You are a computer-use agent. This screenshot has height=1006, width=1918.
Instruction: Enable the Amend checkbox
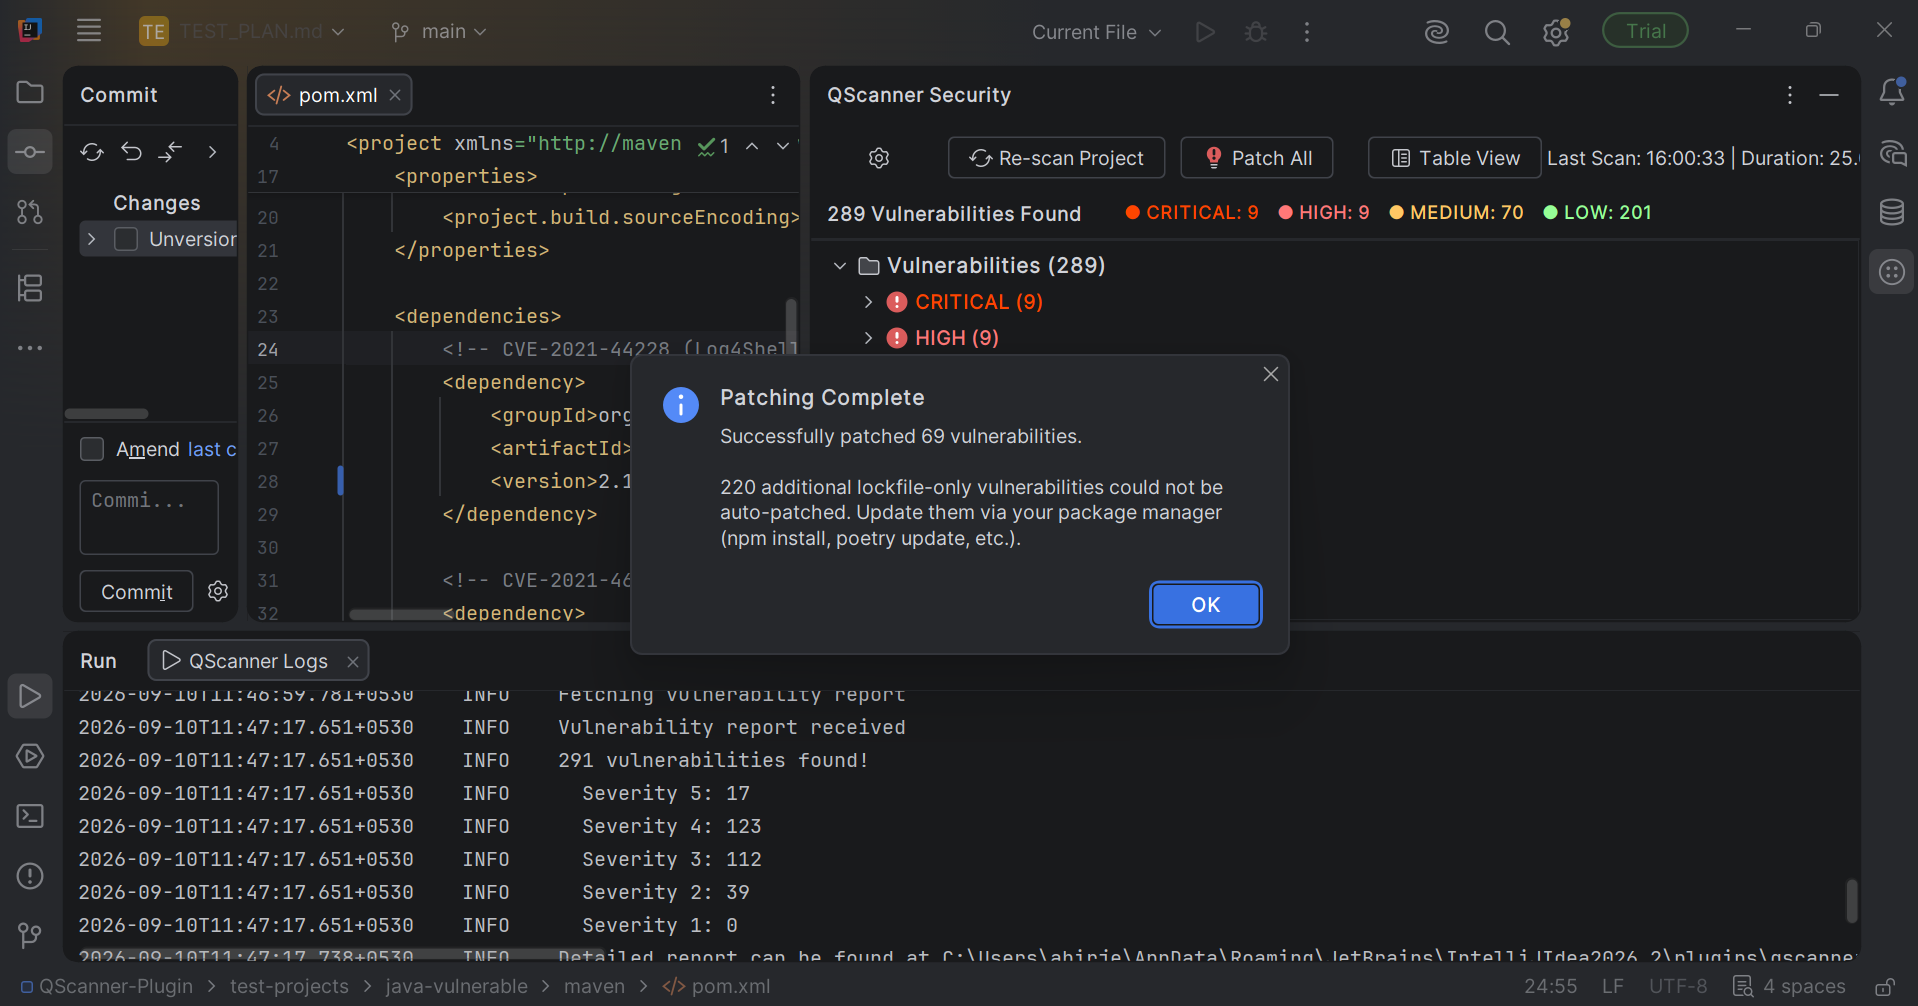92,449
